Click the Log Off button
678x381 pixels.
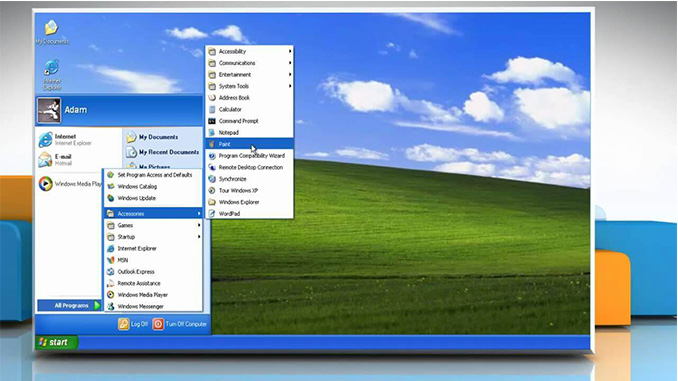coord(133,324)
